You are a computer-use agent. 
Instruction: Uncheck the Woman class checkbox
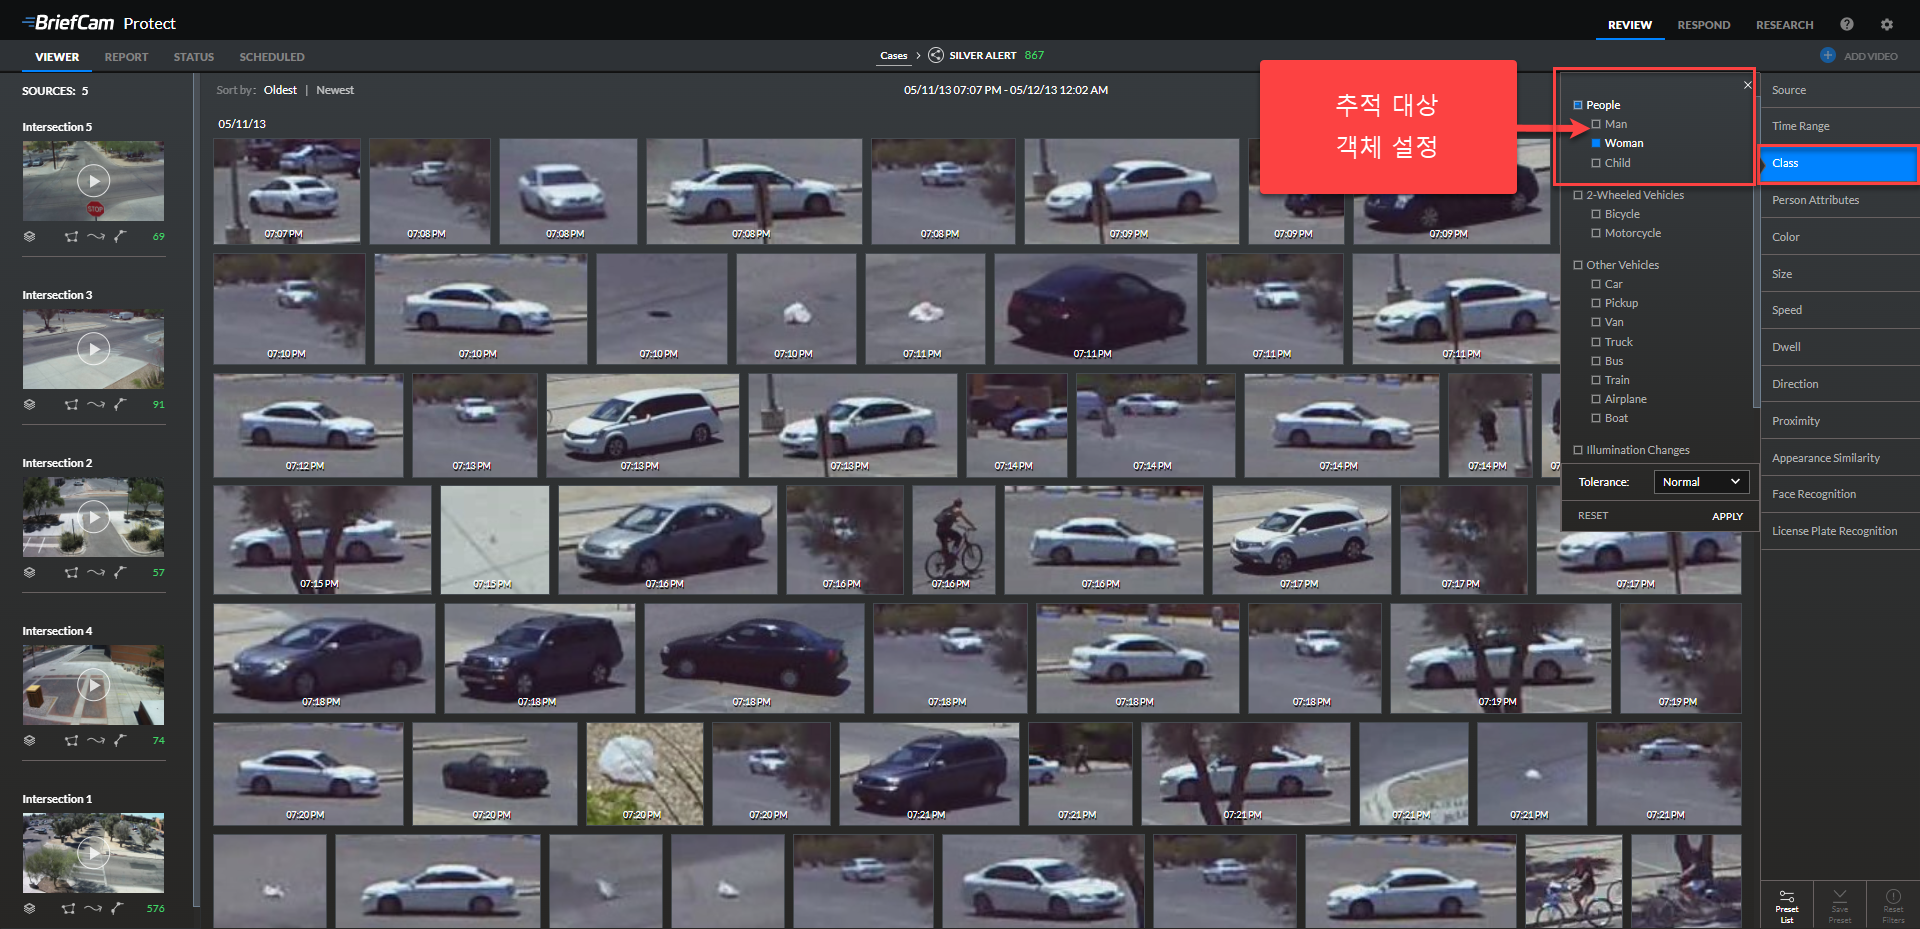point(1596,143)
